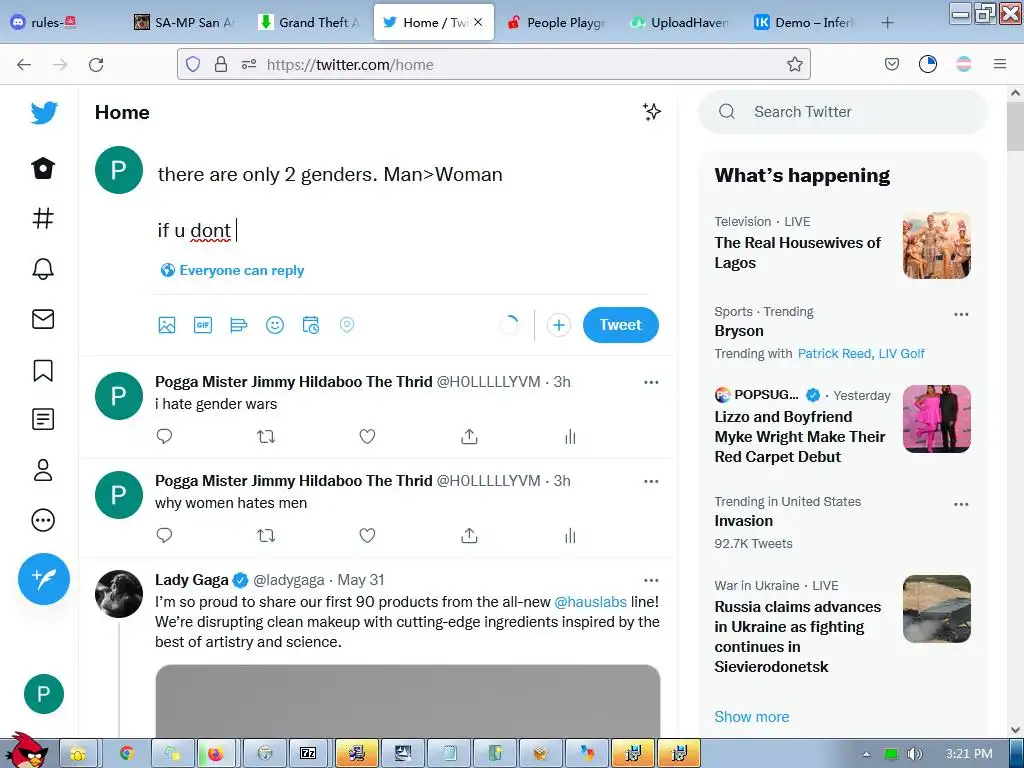
Task: Open more options for Bryson trend
Action: [961, 314]
